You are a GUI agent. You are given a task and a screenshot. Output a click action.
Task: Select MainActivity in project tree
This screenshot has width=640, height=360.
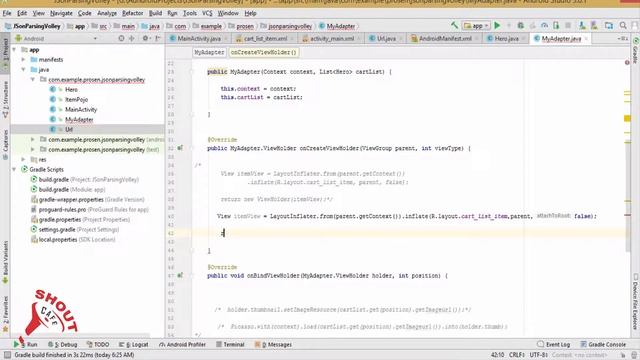point(81,109)
